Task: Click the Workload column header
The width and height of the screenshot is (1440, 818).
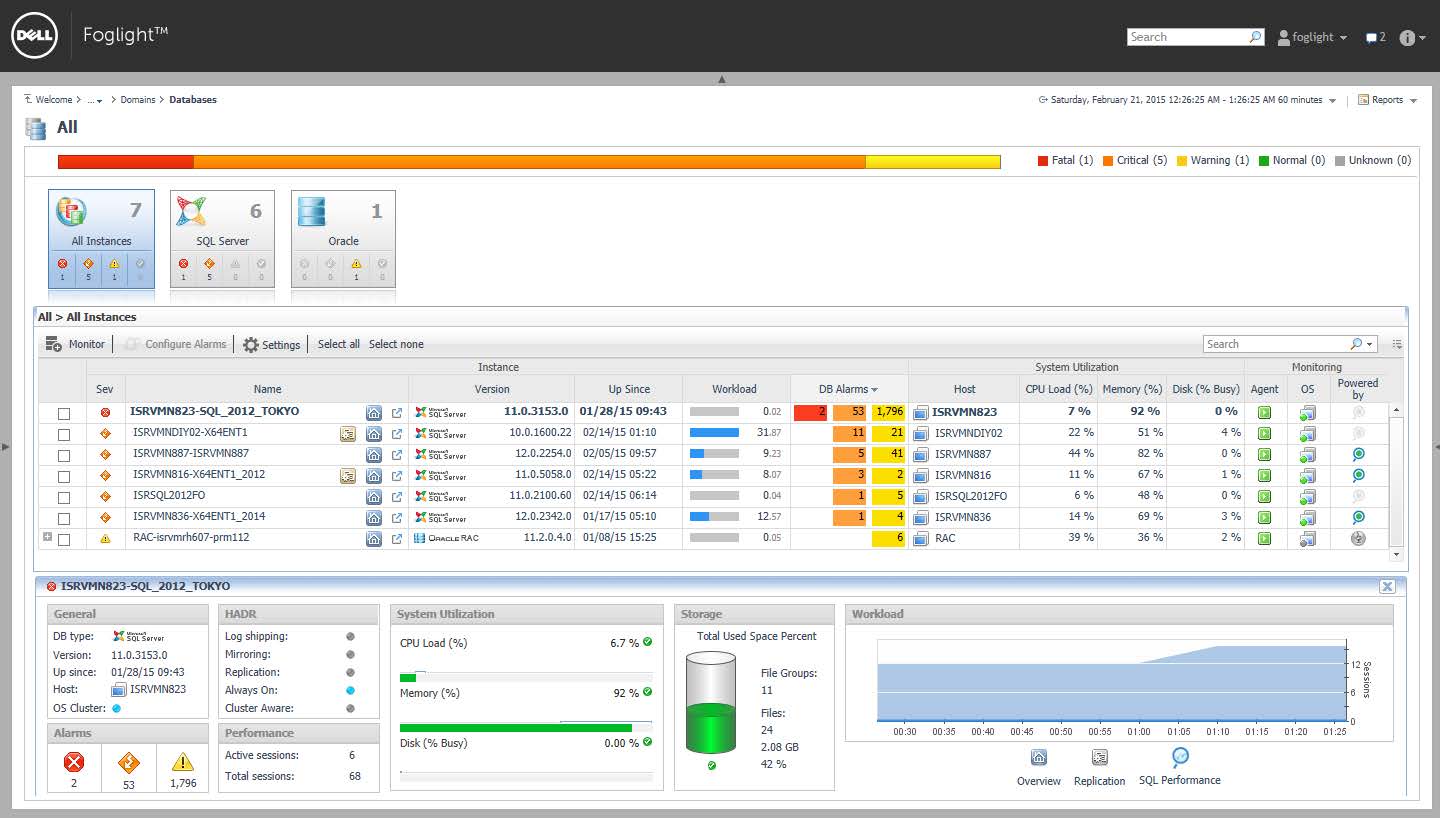Action: coord(735,389)
